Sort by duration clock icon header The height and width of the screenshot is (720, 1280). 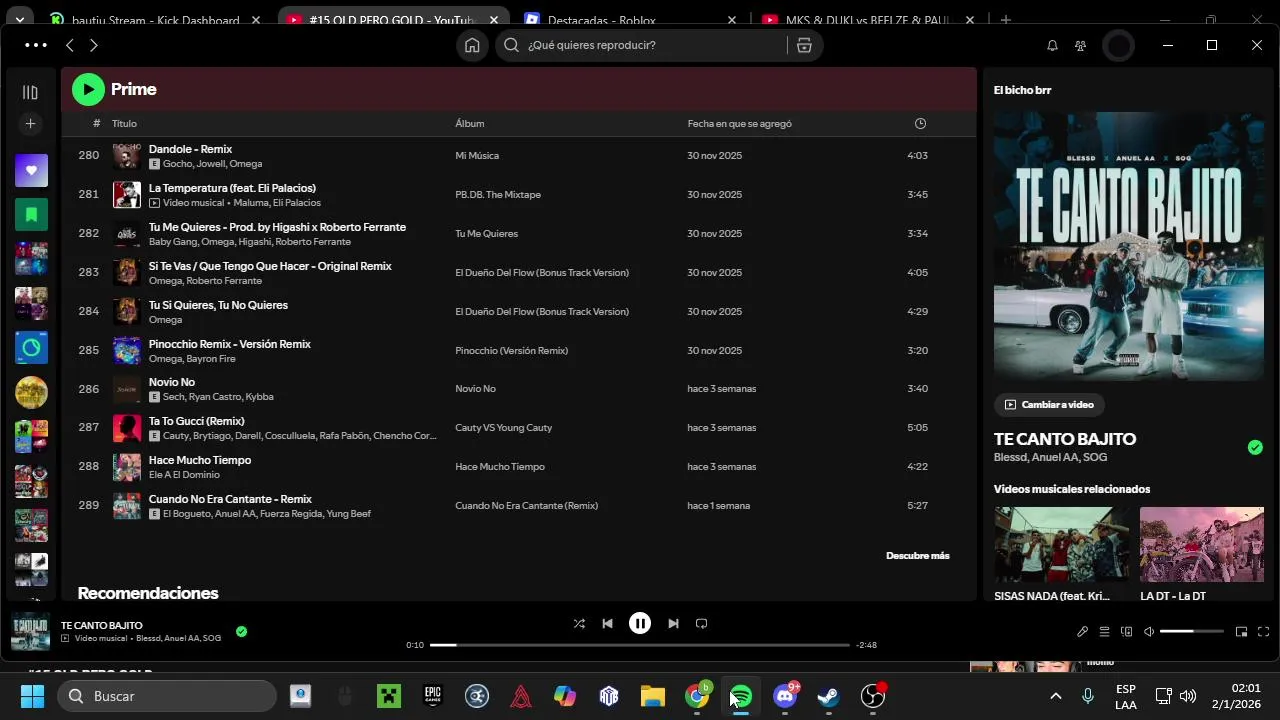pos(920,124)
